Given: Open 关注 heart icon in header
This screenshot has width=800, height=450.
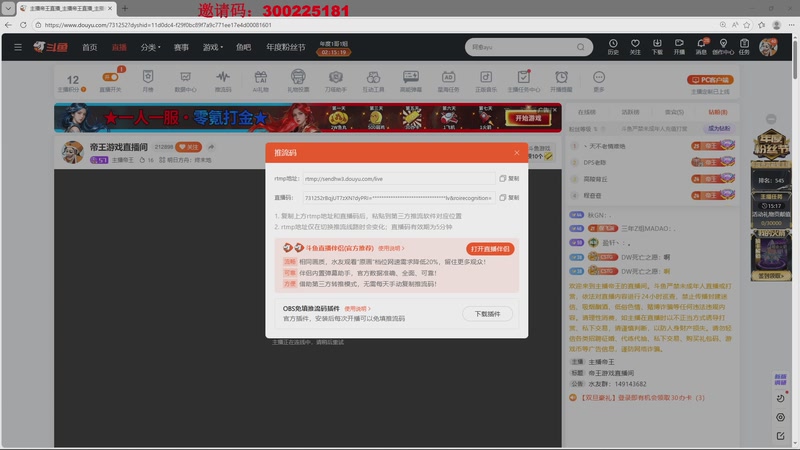Looking at the screenshot, I should [635, 46].
